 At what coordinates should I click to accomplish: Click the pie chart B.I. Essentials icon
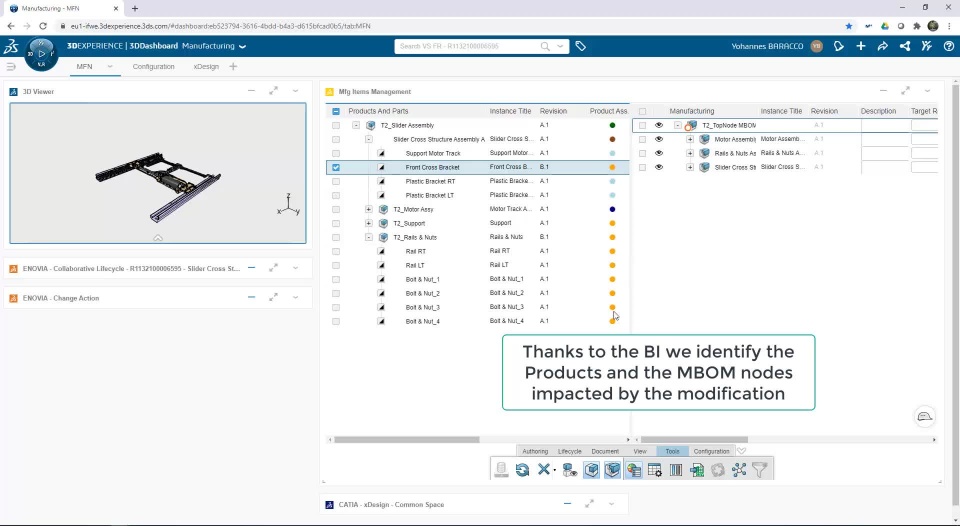(x=634, y=470)
